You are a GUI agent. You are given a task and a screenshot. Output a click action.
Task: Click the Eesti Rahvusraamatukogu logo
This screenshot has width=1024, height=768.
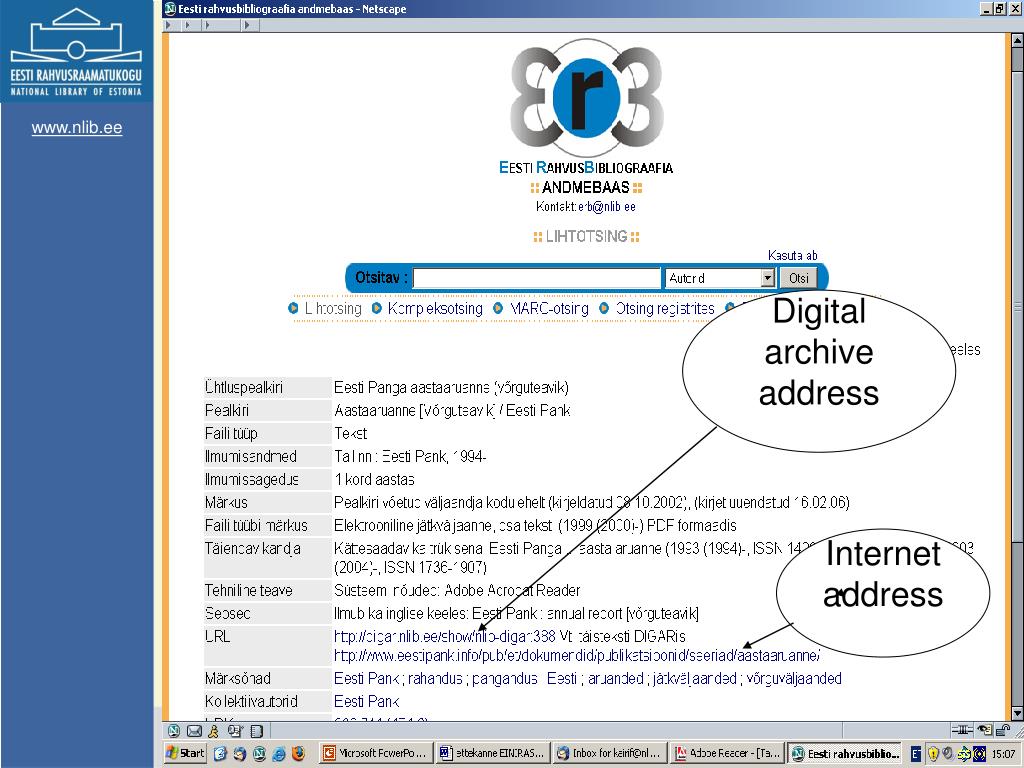pos(76,51)
